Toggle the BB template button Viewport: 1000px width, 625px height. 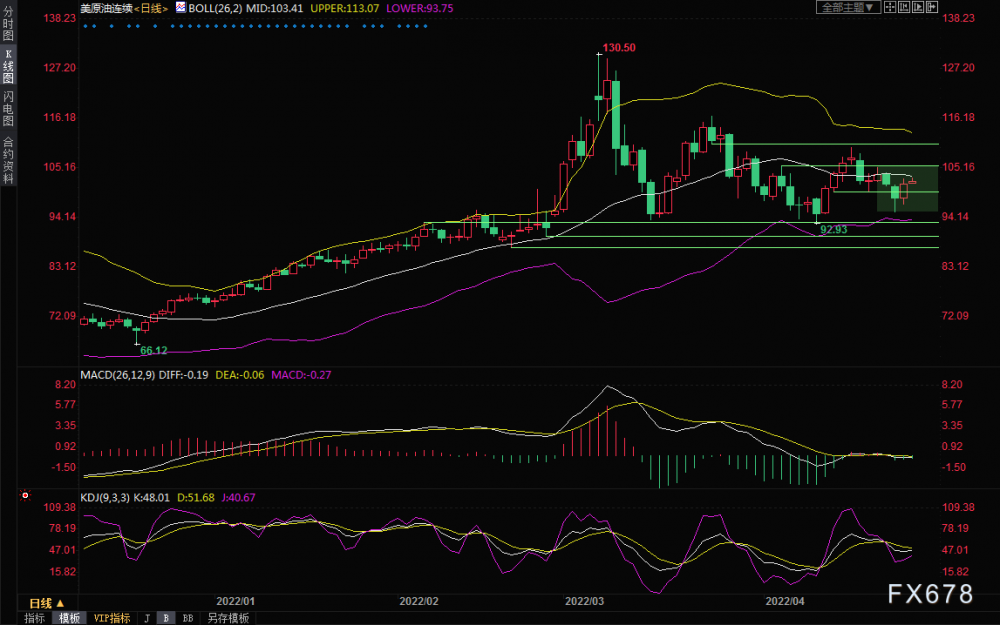[x=188, y=618]
